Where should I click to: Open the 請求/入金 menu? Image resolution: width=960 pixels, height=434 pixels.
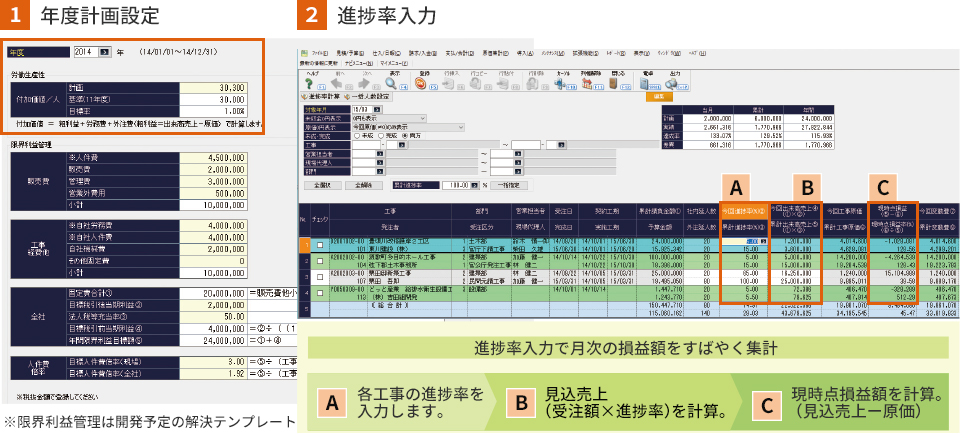(x=422, y=53)
